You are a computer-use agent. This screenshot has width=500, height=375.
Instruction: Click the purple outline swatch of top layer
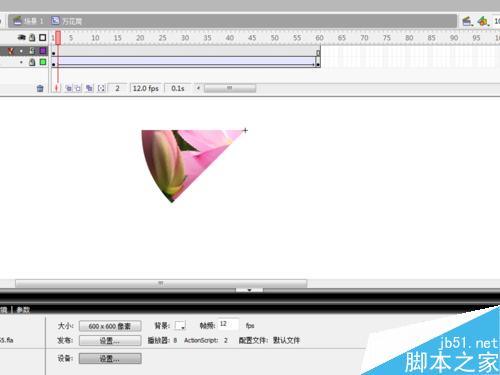[x=43, y=51]
